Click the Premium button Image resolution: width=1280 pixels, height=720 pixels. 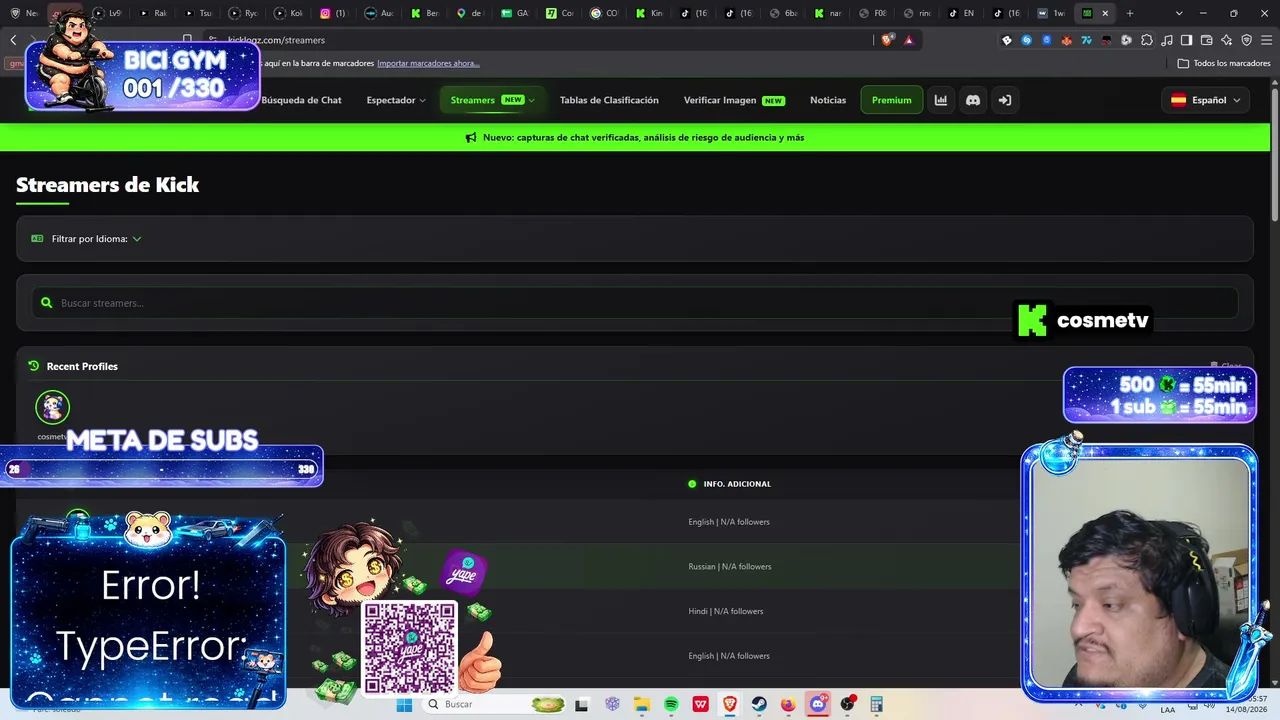(892, 100)
